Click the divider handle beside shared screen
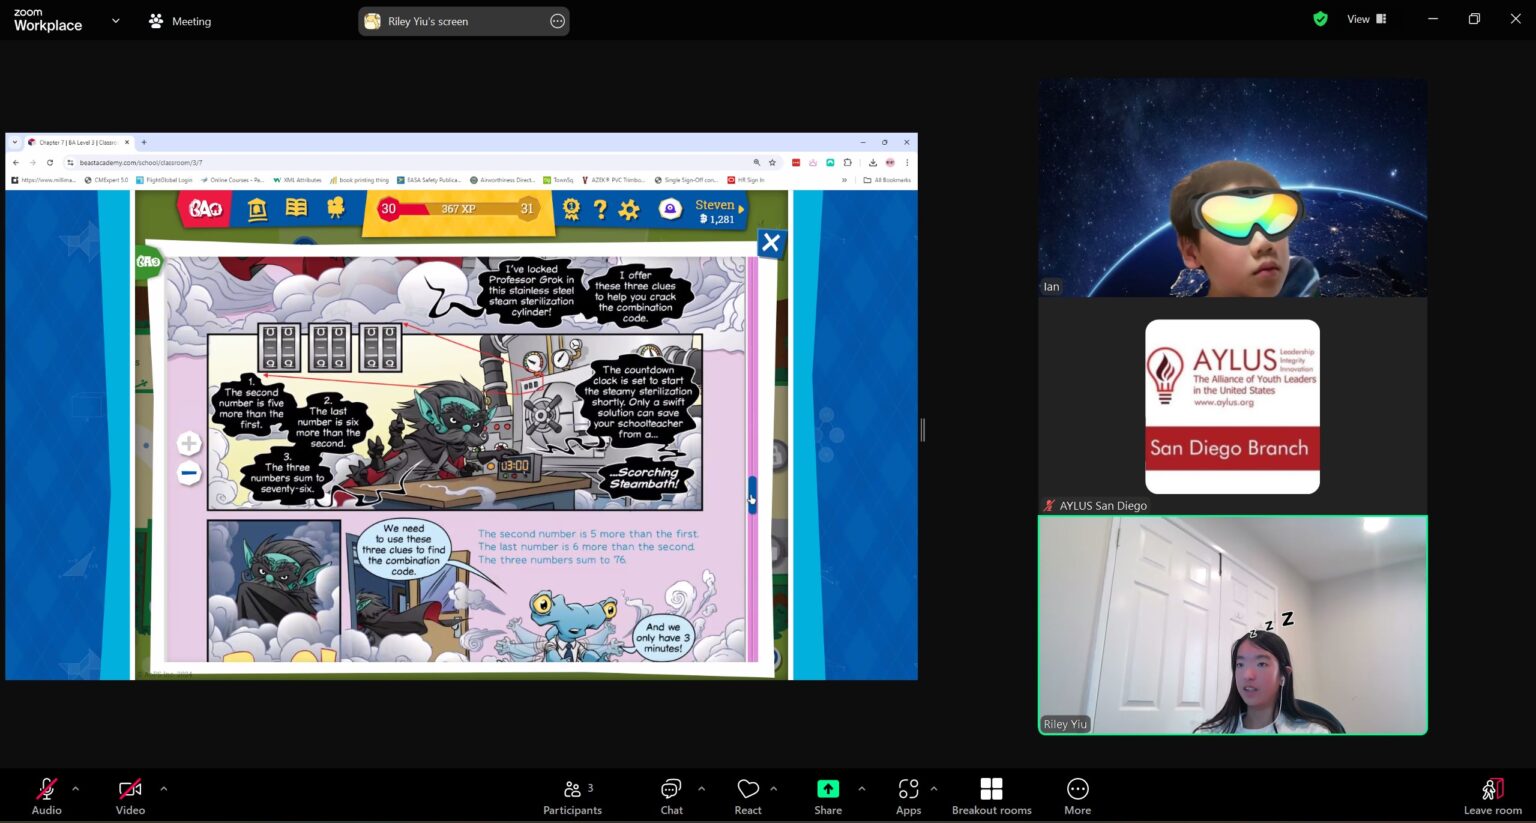This screenshot has width=1536, height=823. pyautogui.click(x=922, y=430)
